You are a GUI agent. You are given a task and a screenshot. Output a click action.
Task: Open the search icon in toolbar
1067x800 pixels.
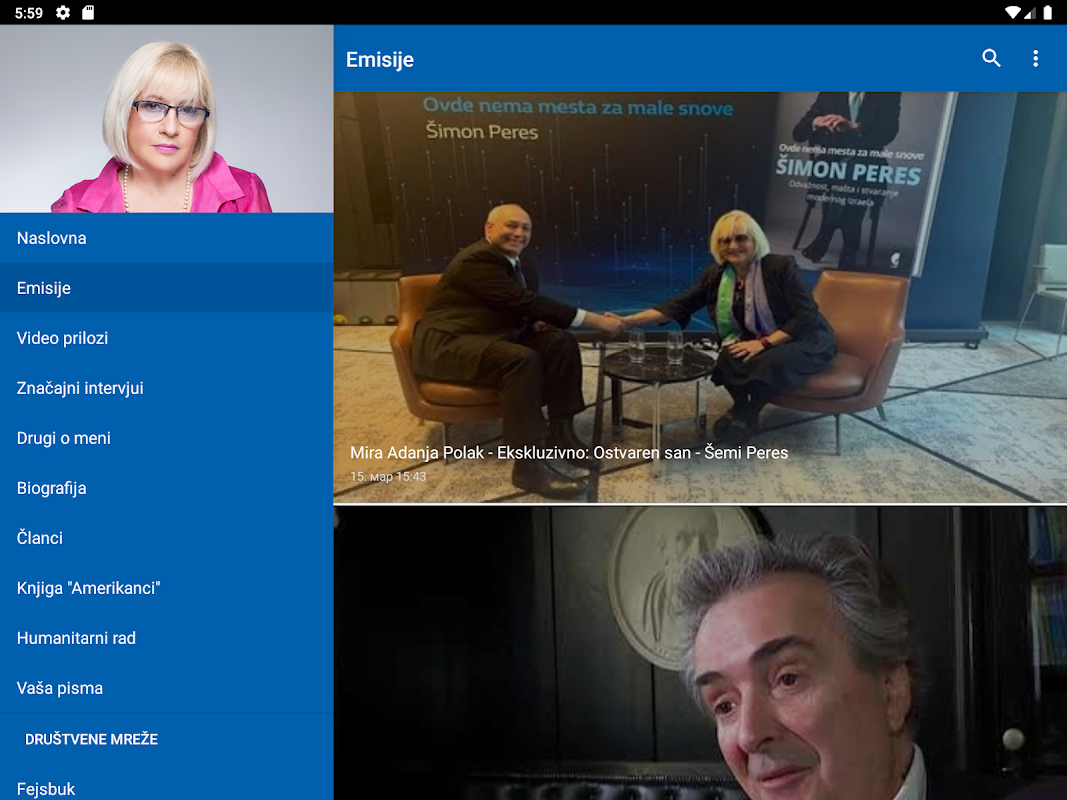991,59
